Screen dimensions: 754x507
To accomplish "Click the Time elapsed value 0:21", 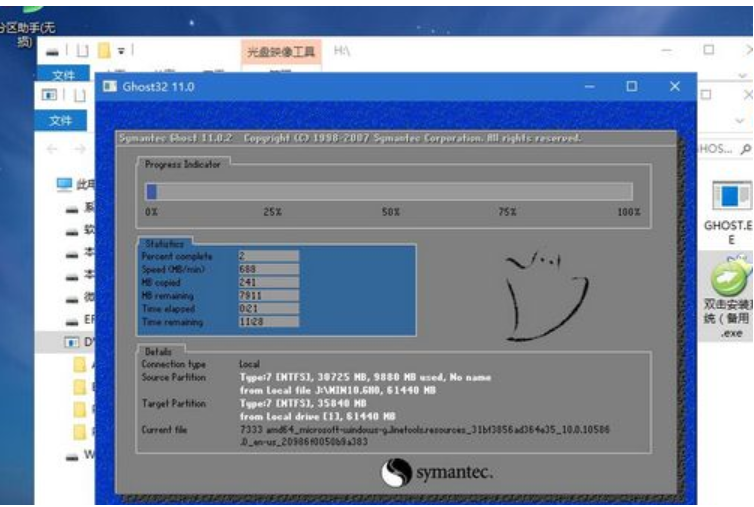I will click(268, 308).
